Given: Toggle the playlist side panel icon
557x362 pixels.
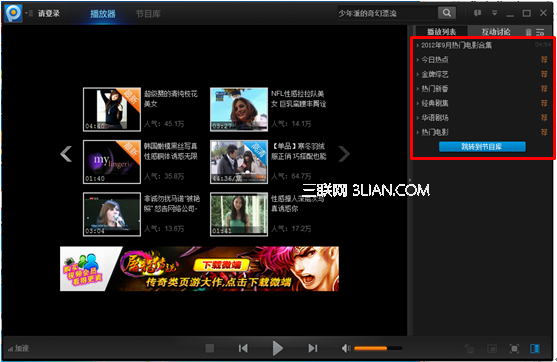Looking at the screenshot, I should 535,349.
